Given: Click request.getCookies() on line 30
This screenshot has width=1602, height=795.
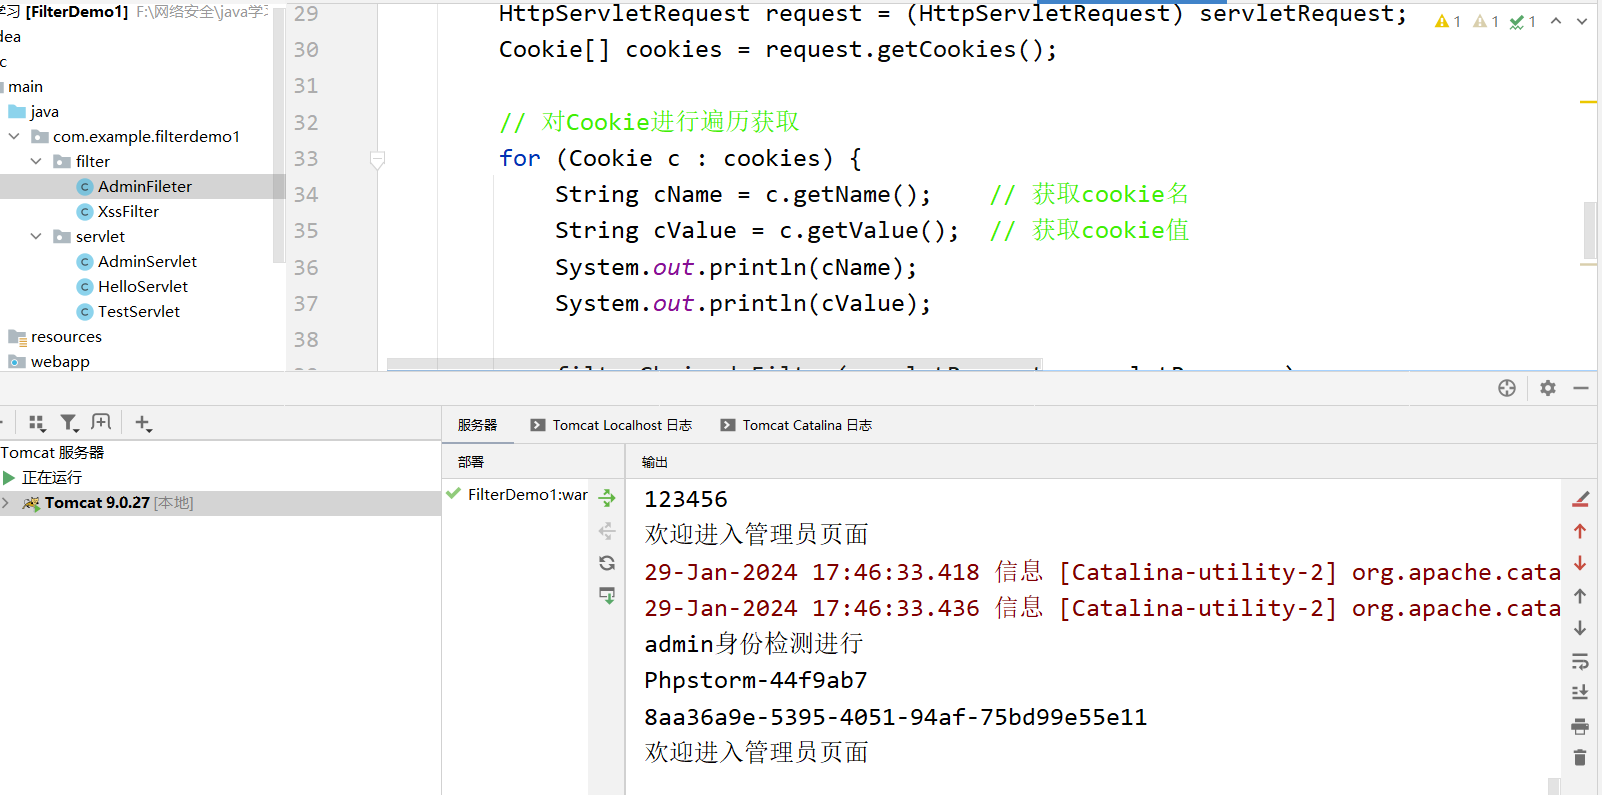Looking at the screenshot, I should point(903,49).
